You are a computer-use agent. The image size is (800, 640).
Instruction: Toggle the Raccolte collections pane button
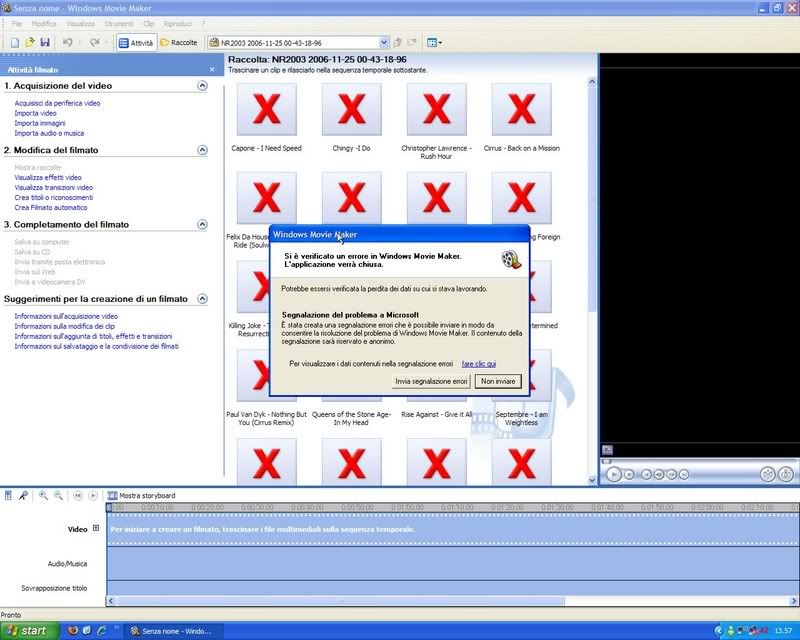(178, 43)
